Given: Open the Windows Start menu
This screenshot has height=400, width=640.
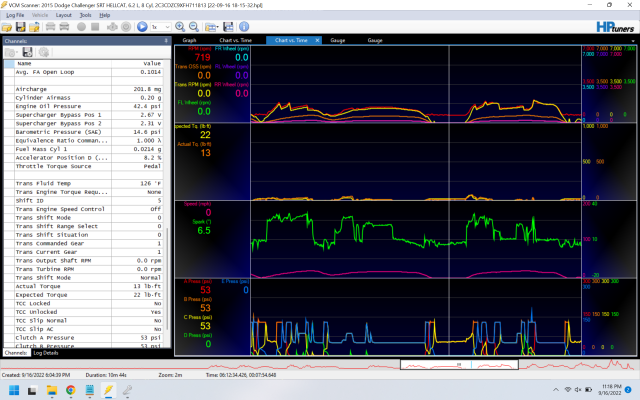Looking at the screenshot, I should click(14, 390).
